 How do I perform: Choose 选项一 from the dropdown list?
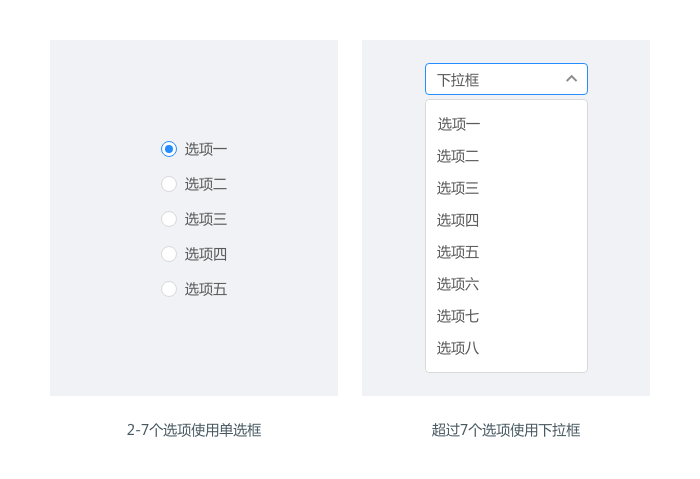(x=459, y=124)
